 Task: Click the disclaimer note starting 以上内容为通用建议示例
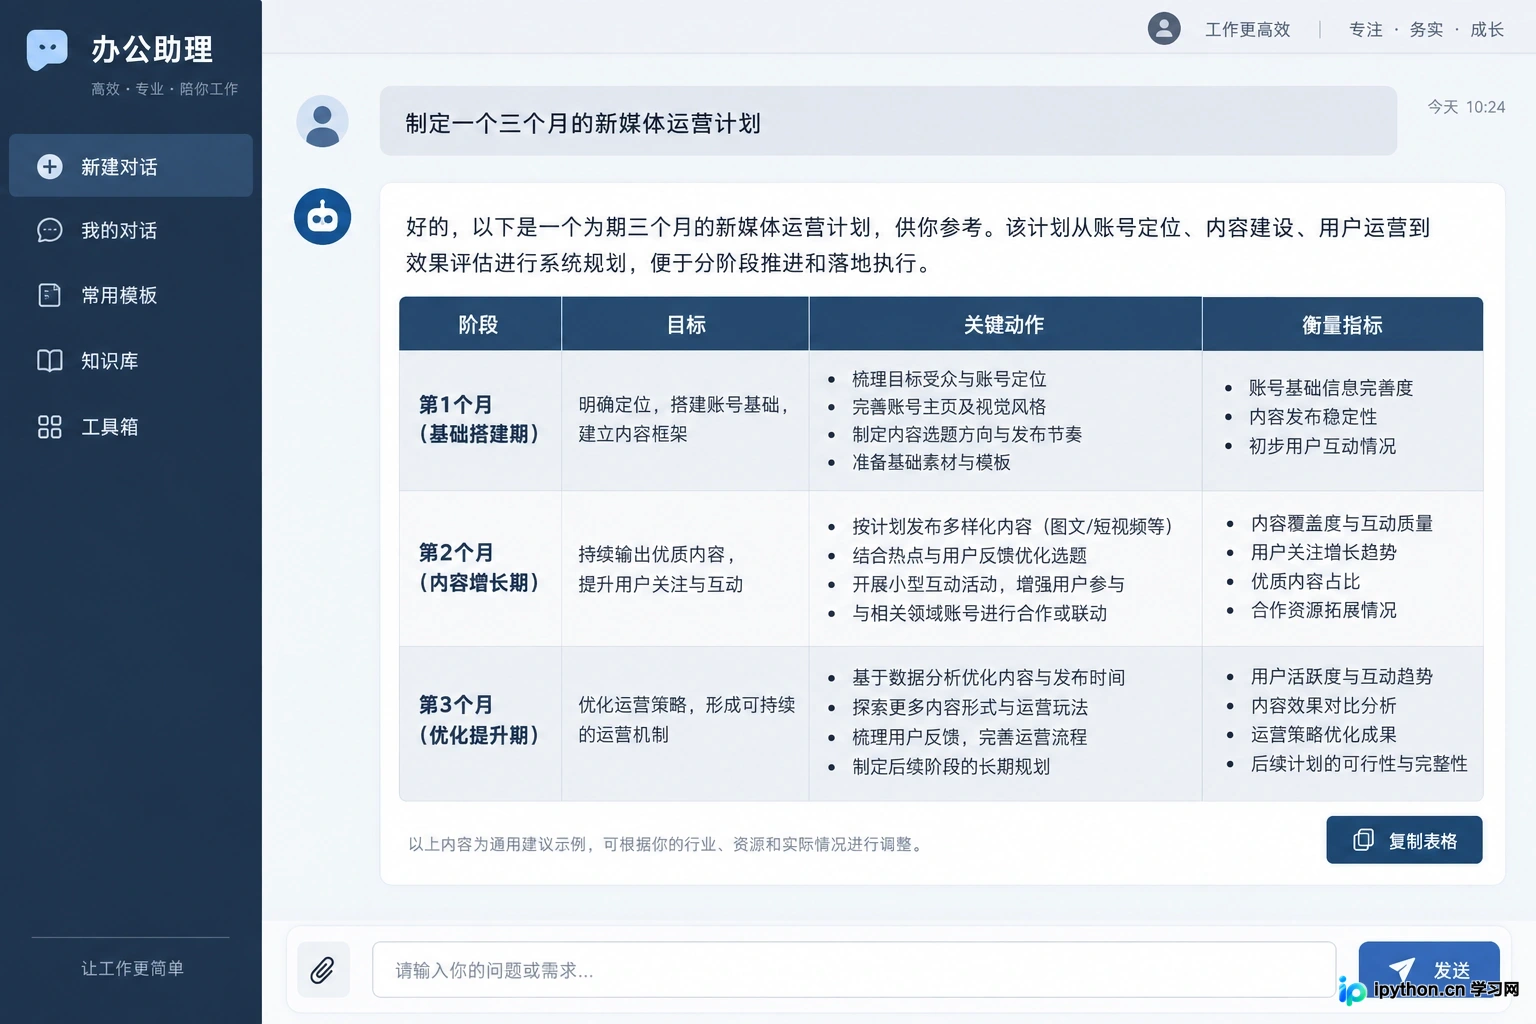coord(667,844)
